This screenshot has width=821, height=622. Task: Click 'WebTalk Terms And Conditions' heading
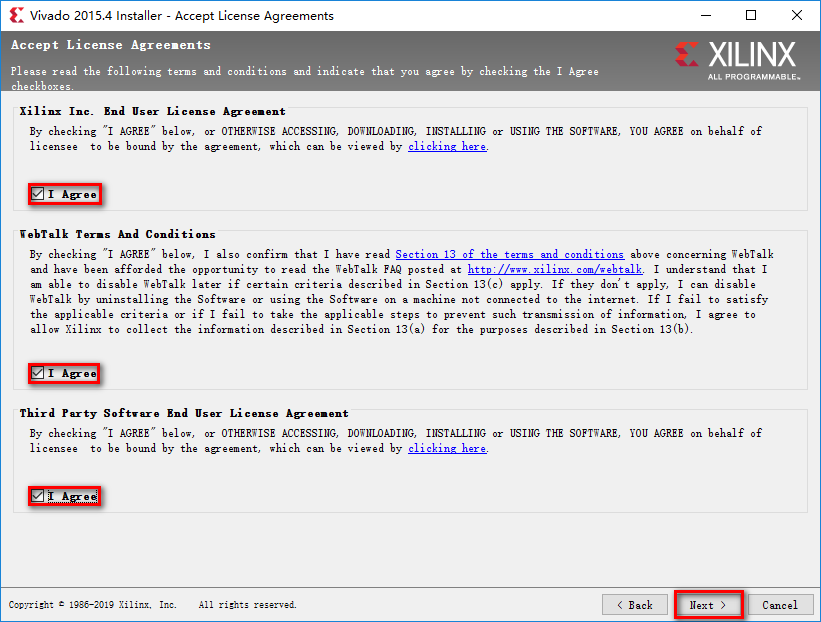point(117,234)
